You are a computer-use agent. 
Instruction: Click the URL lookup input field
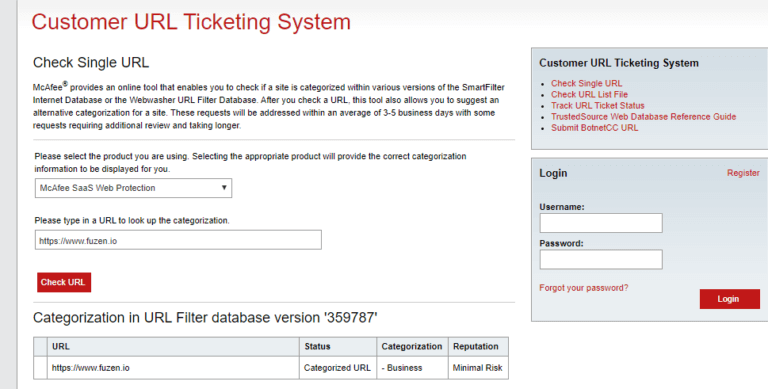(178, 240)
